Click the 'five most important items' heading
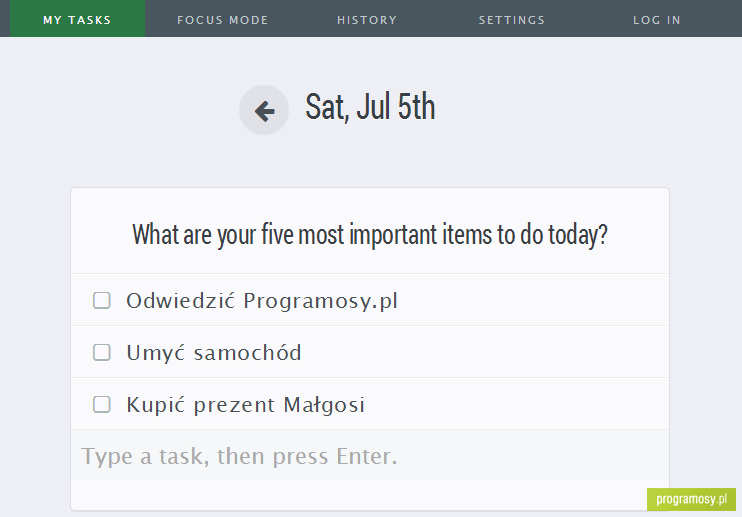Screen dimensions: 742x517 click(370, 235)
